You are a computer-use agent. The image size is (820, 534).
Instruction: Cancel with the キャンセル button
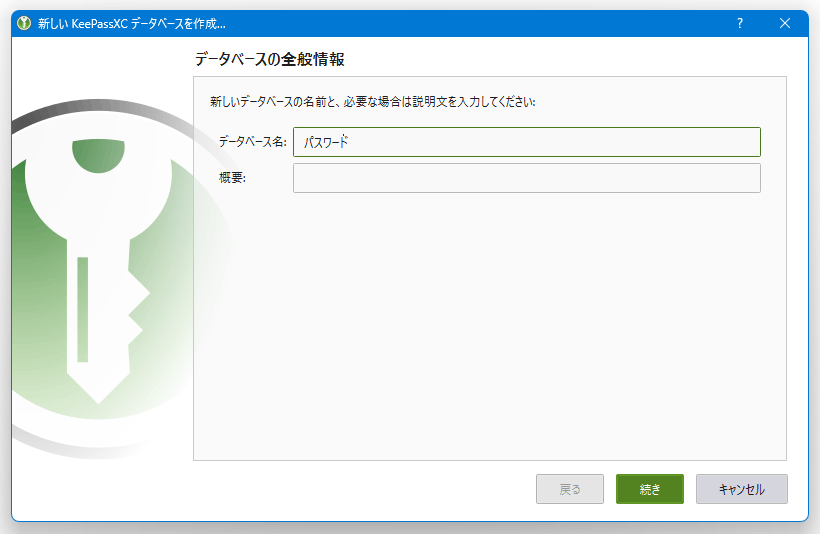[742, 489]
